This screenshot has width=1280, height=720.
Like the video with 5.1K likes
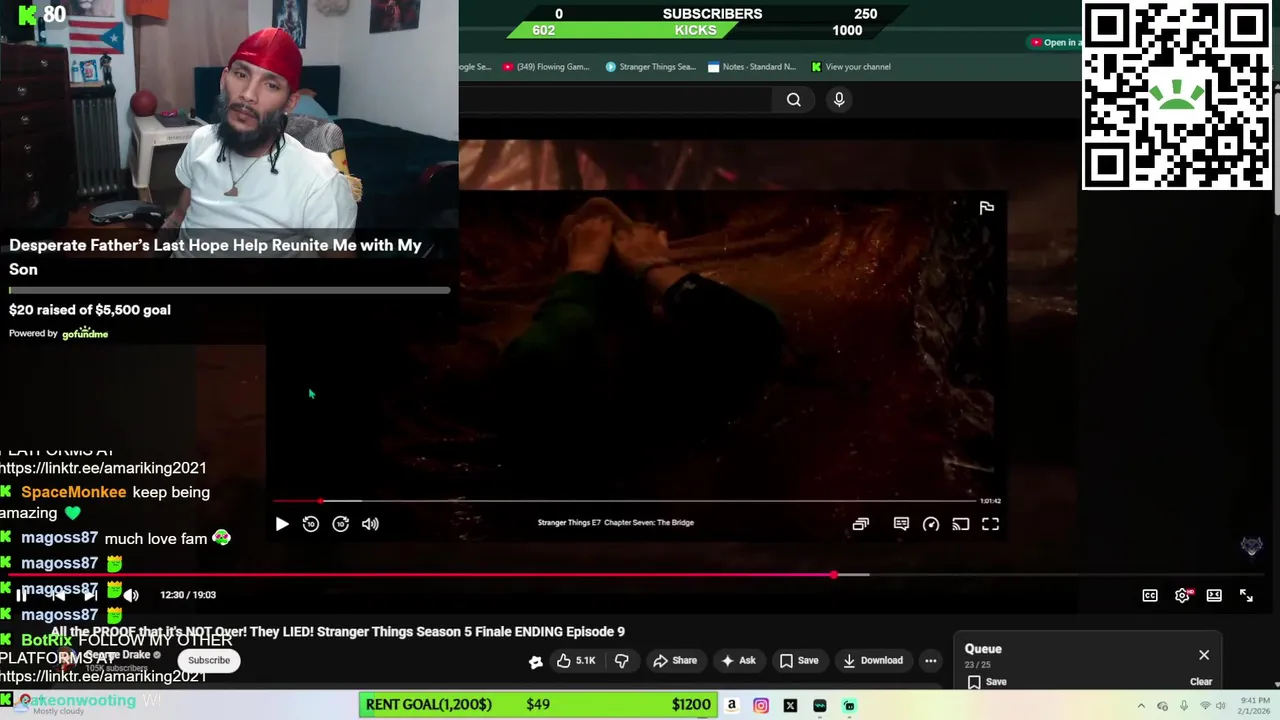pos(576,660)
